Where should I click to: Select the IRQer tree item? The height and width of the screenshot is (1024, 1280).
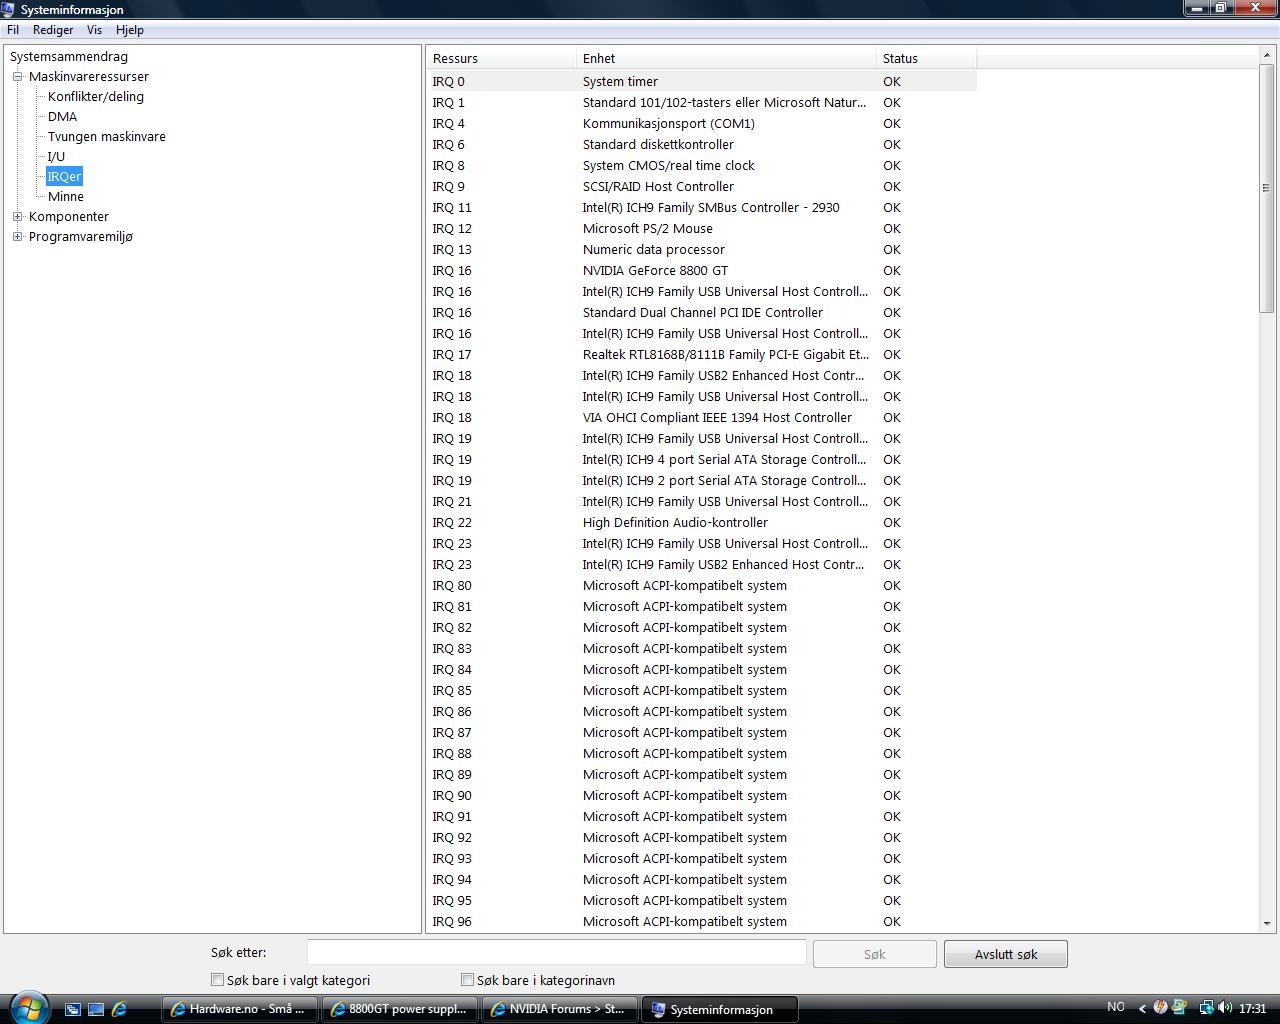[64, 177]
